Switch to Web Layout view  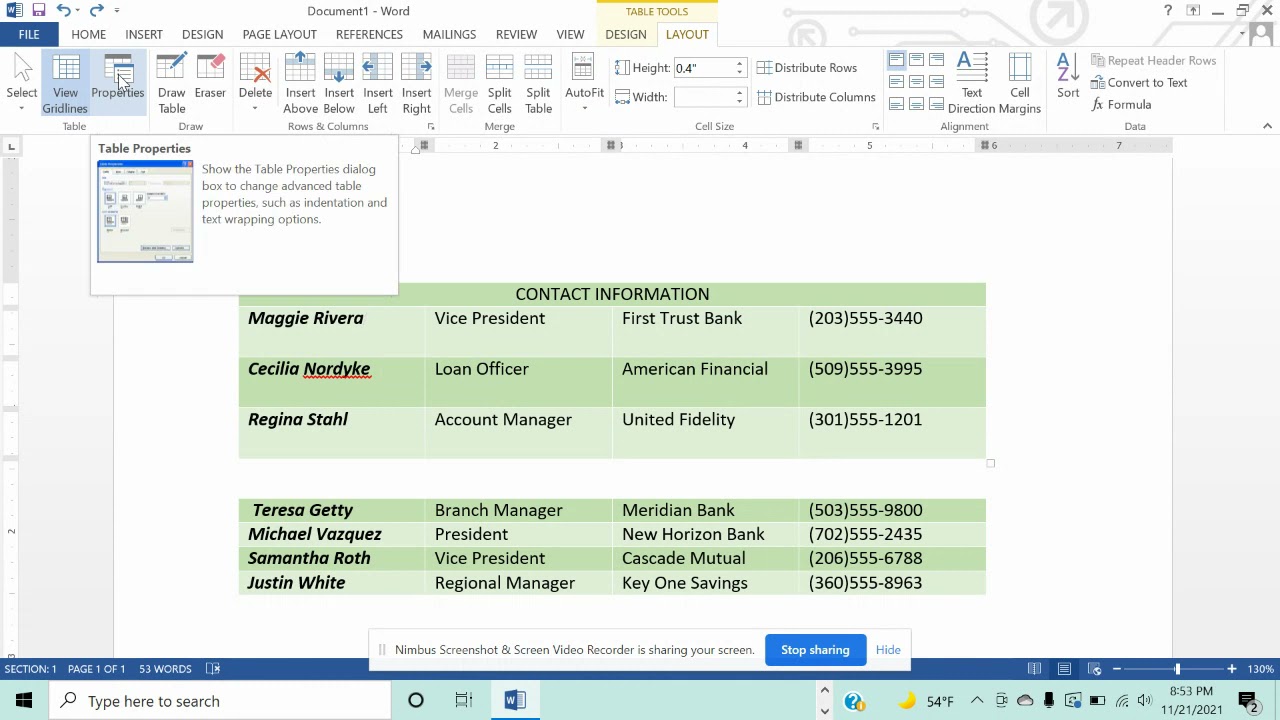(x=1095, y=669)
